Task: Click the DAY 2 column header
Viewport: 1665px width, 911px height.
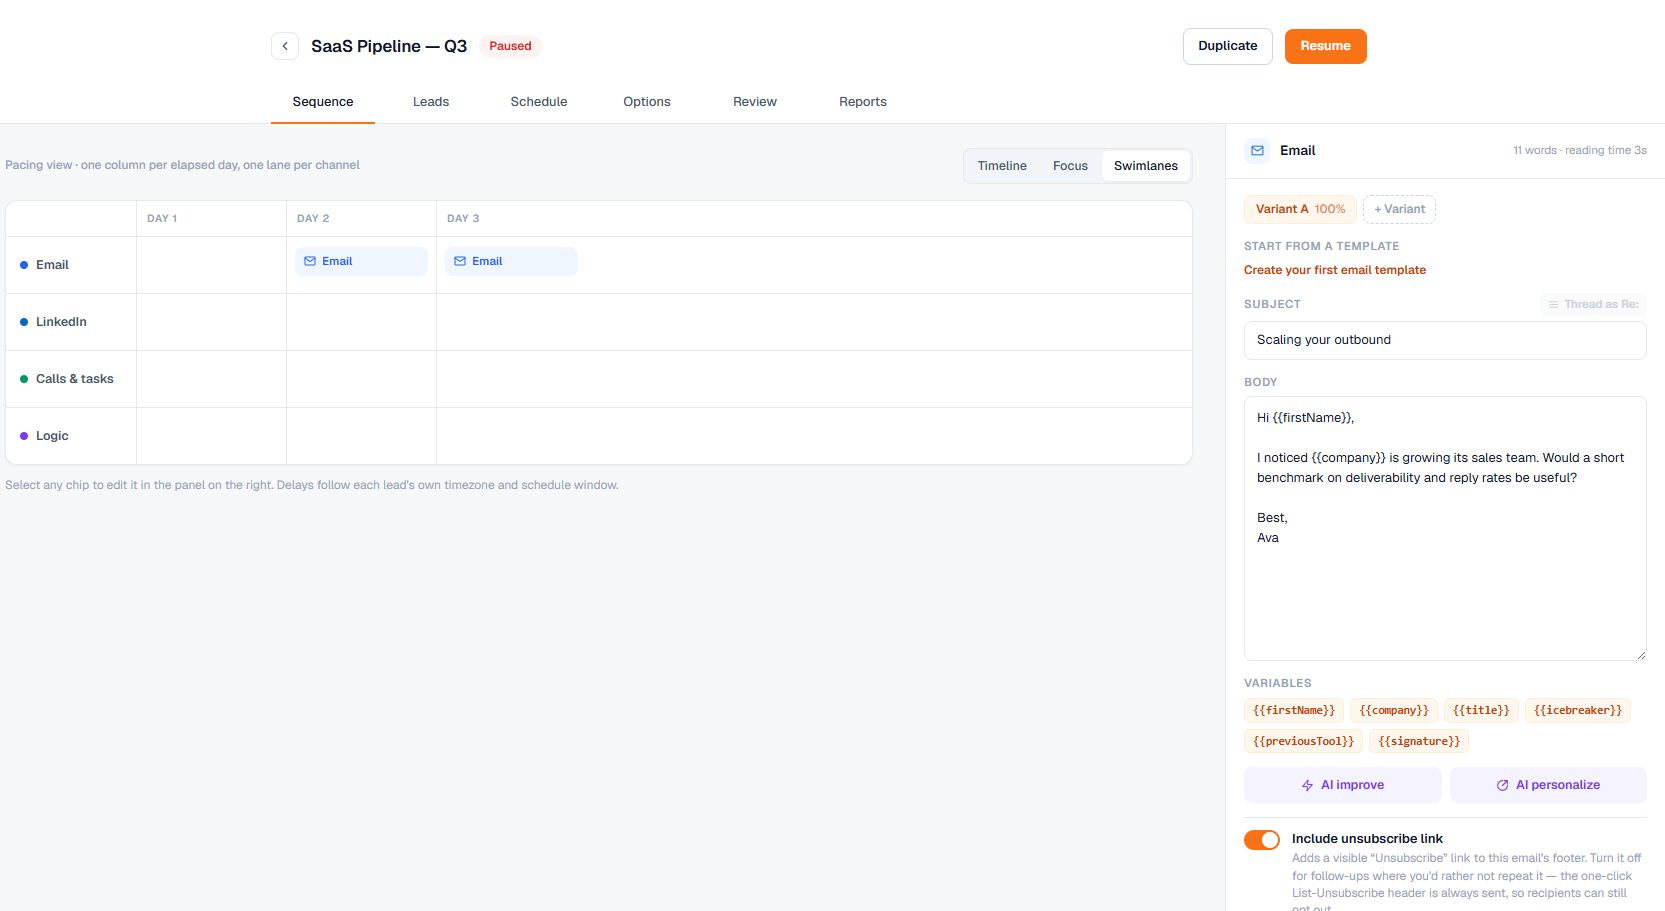Action: click(313, 218)
